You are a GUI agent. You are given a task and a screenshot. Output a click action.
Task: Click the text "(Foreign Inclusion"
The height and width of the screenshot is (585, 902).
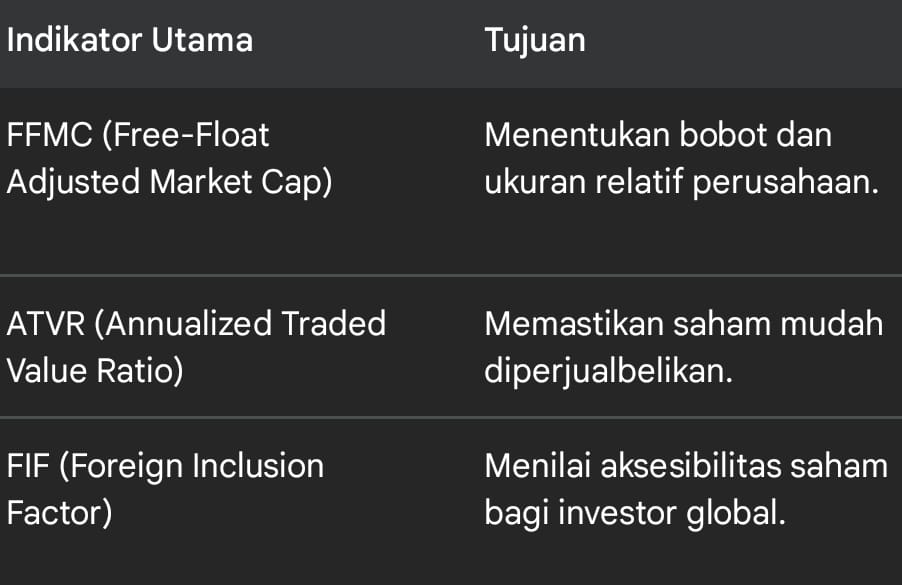point(190,466)
